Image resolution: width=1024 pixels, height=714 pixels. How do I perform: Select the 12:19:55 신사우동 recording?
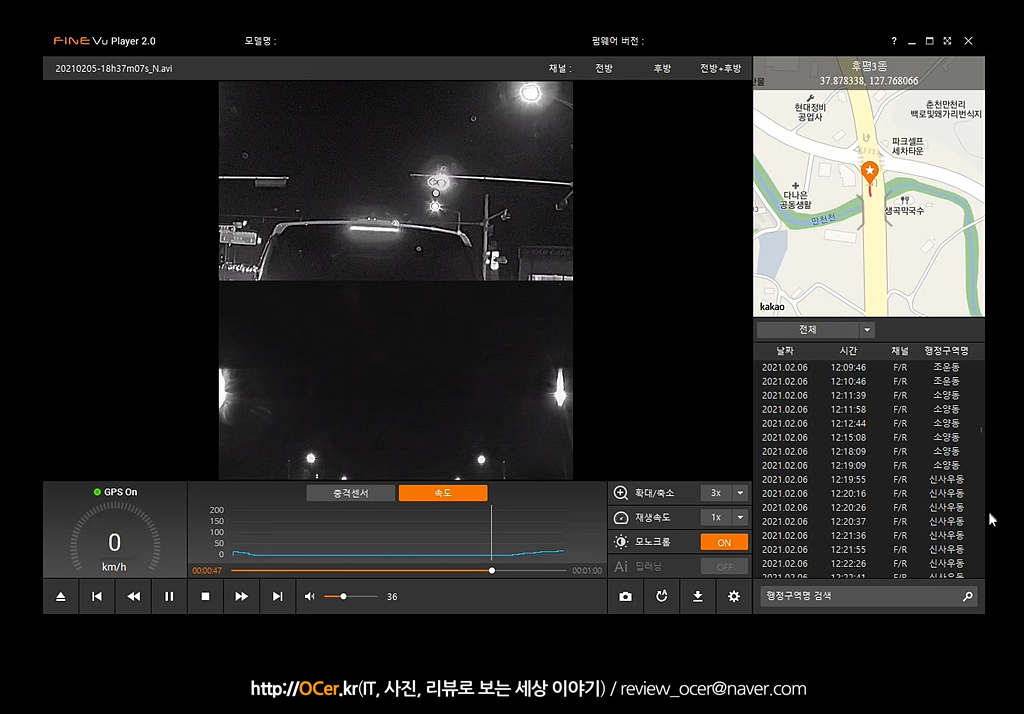(866, 479)
